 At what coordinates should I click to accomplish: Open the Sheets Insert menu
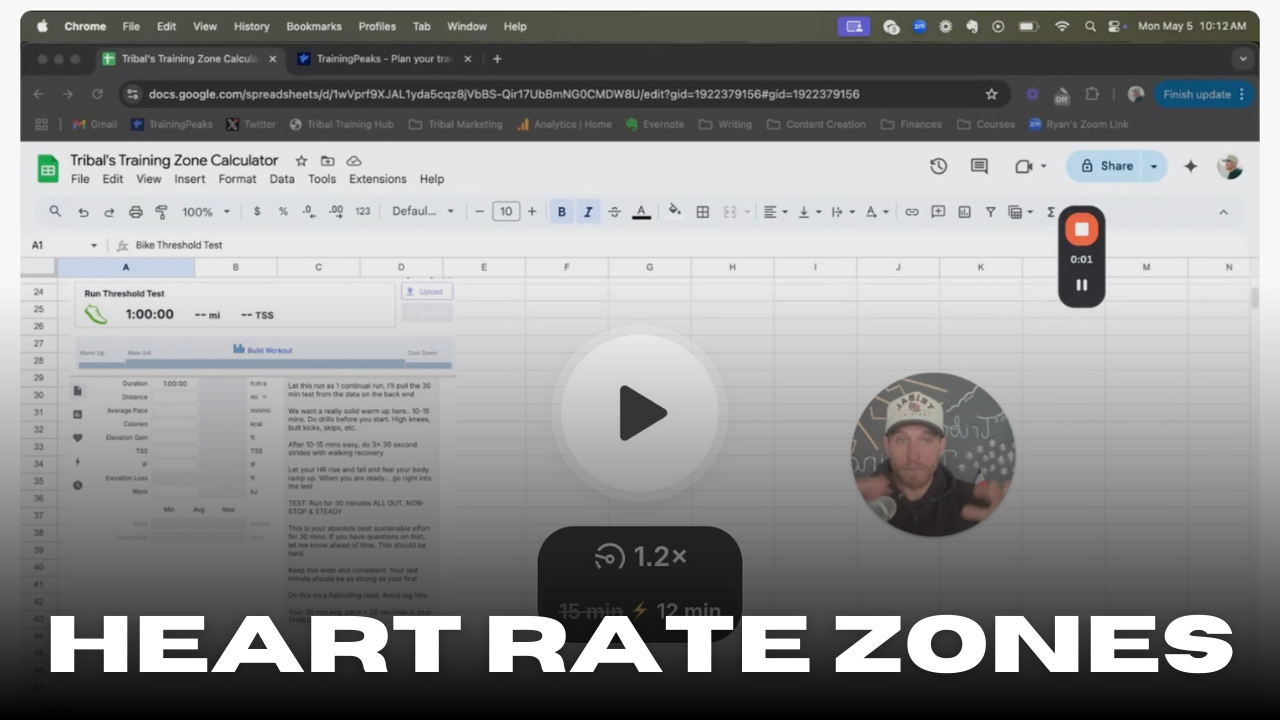click(189, 179)
